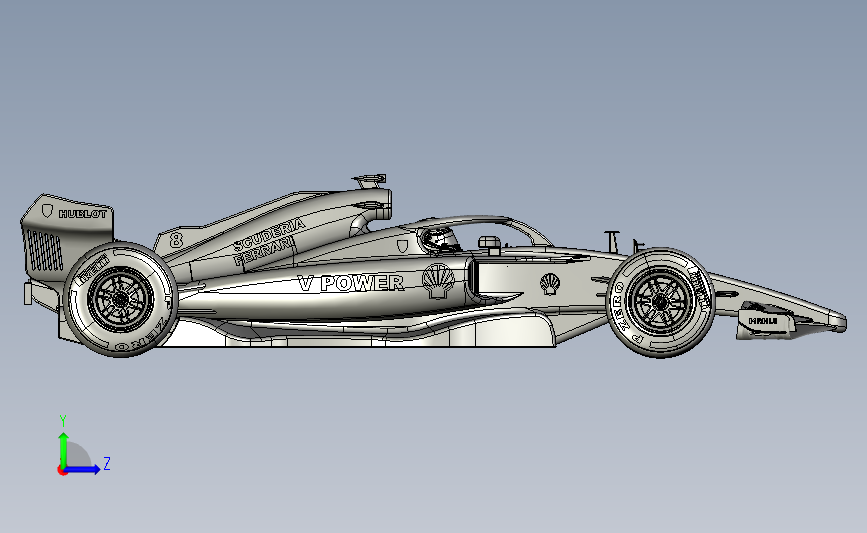Viewport: 867px width, 533px height.
Task: Pick the V POWER lettering on the sidepod
Action: pos(351,283)
